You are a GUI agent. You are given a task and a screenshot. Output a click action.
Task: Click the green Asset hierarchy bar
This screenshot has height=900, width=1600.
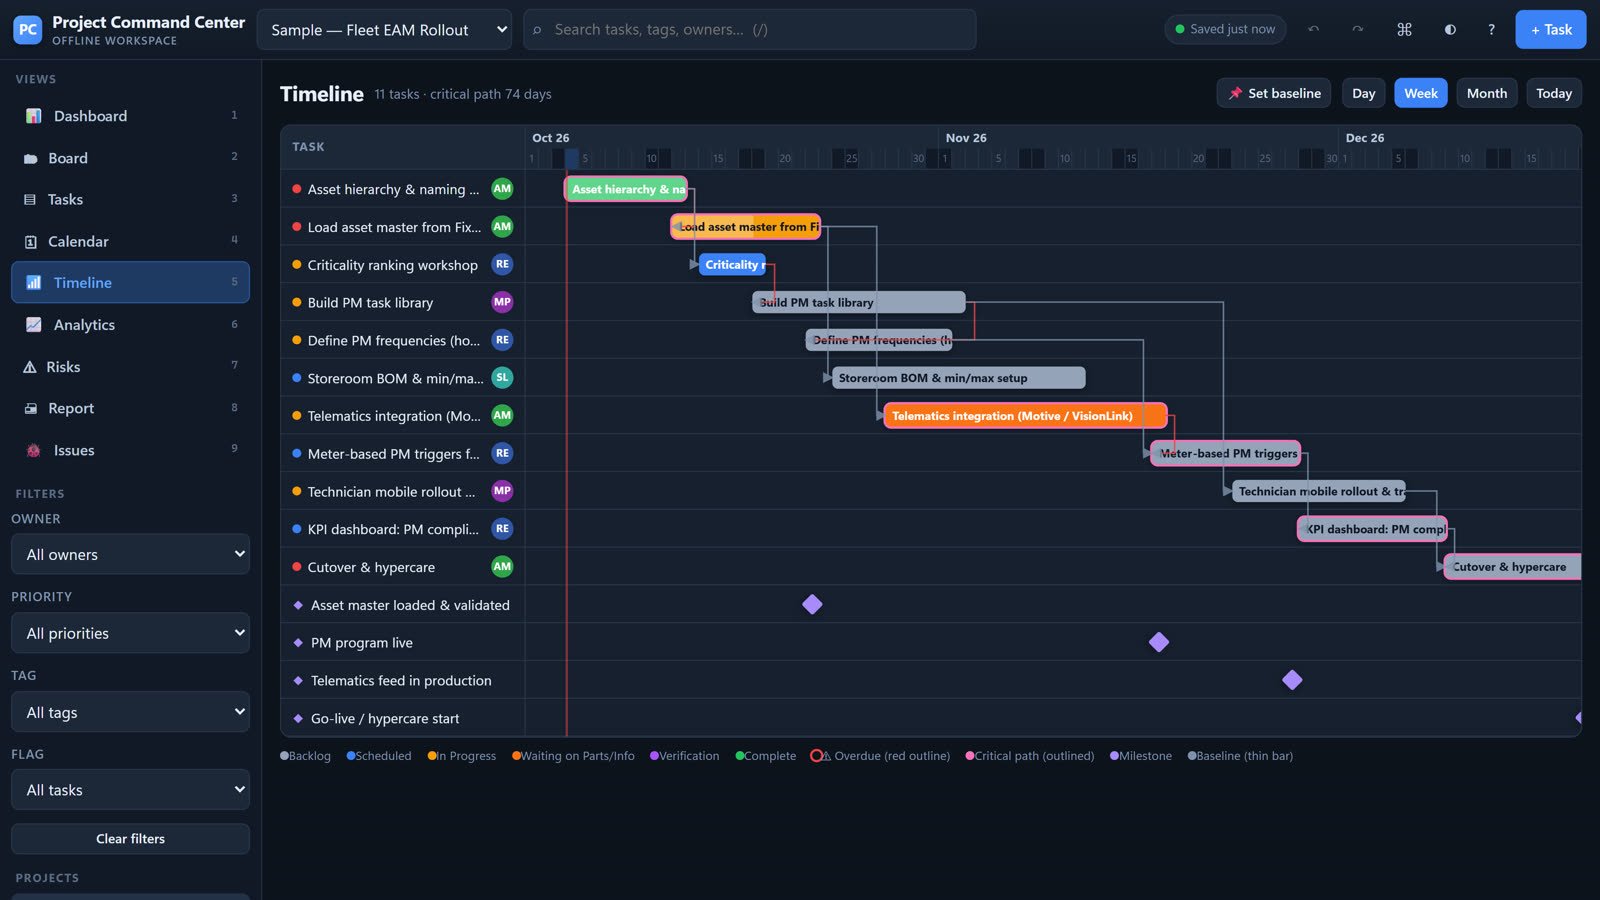tap(626, 189)
